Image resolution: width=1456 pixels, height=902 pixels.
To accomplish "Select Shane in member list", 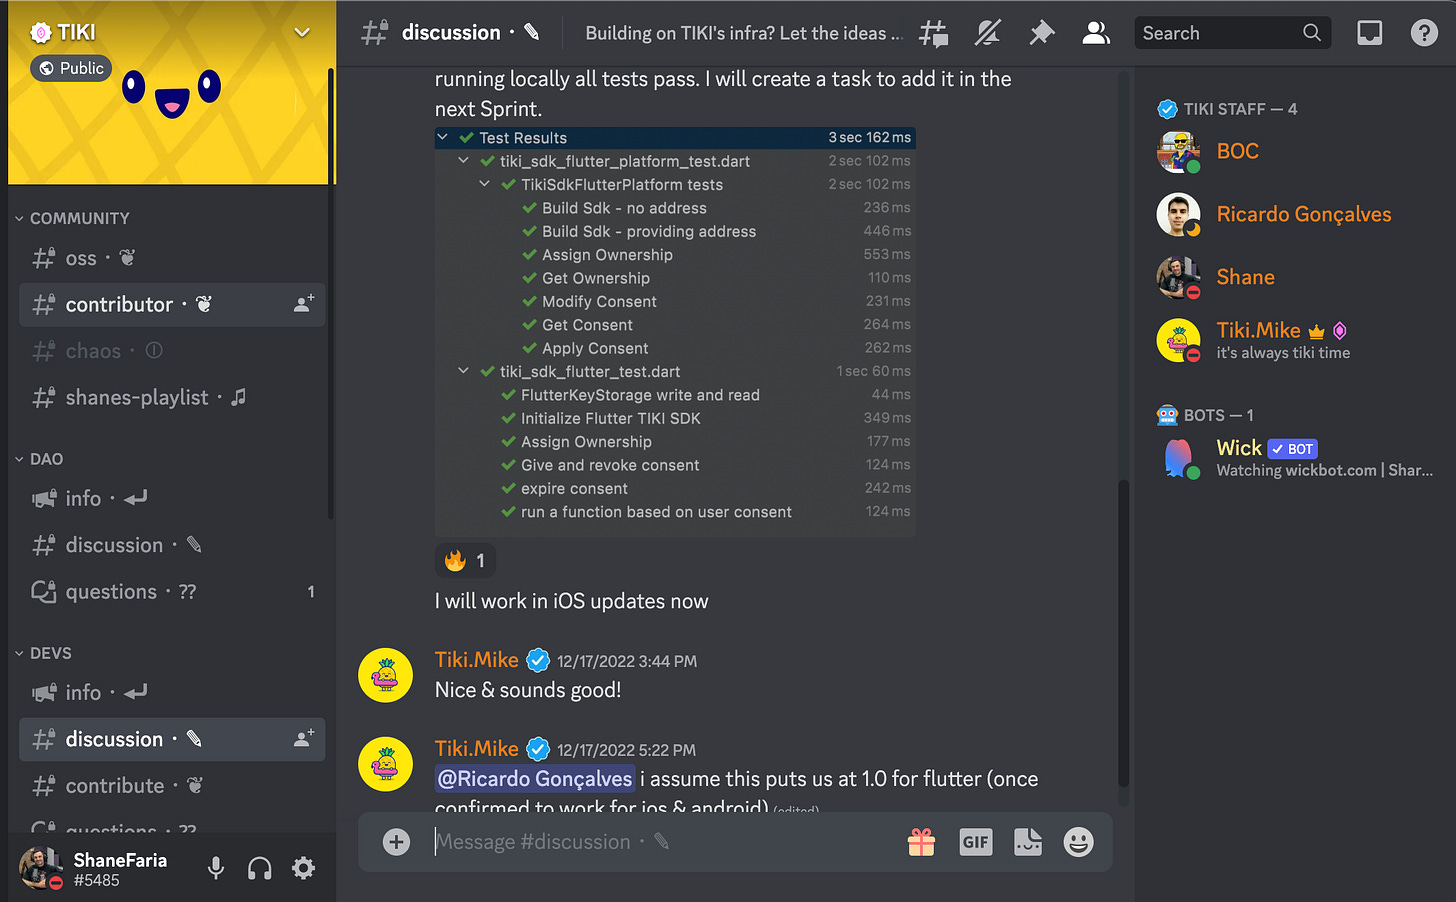I will click(x=1294, y=277).
